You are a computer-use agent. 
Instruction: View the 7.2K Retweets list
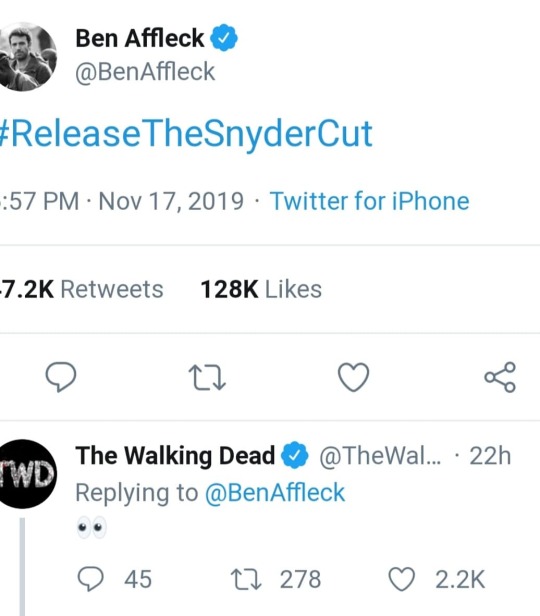click(81, 289)
